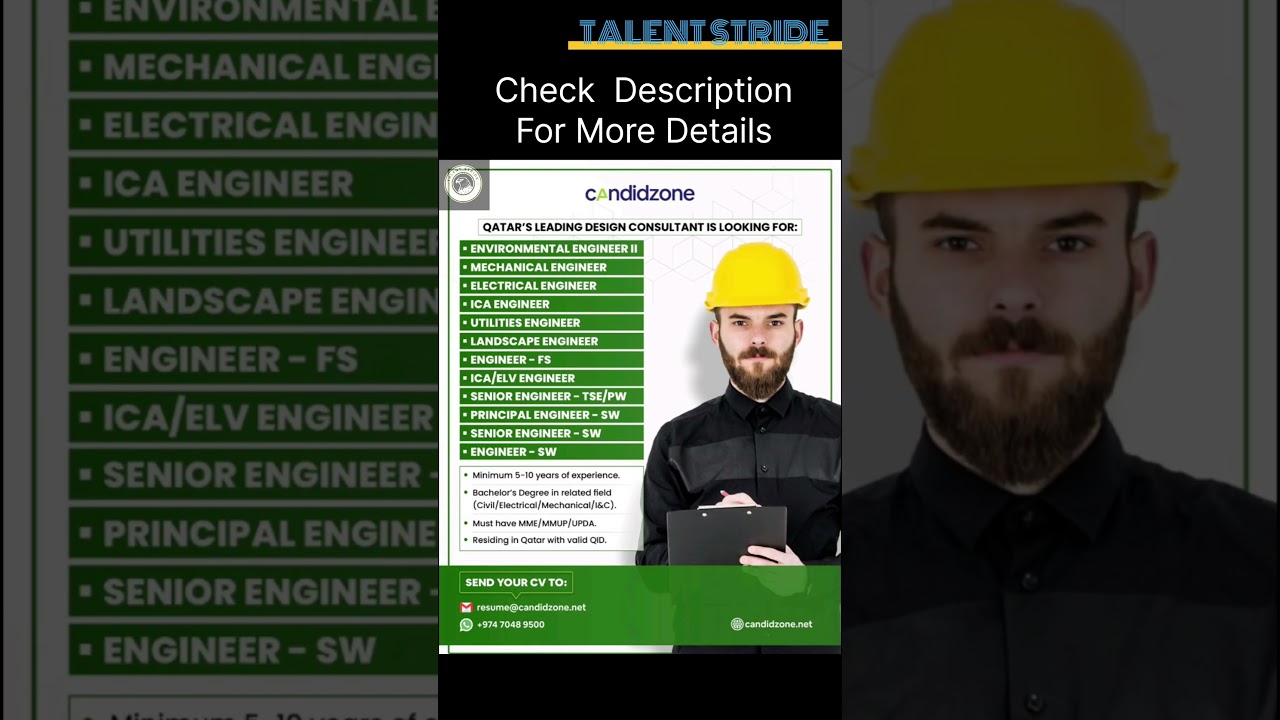Select the 'Check Description For More Details' caption
This screenshot has height=720, width=1280.
pyautogui.click(x=644, y=110)
